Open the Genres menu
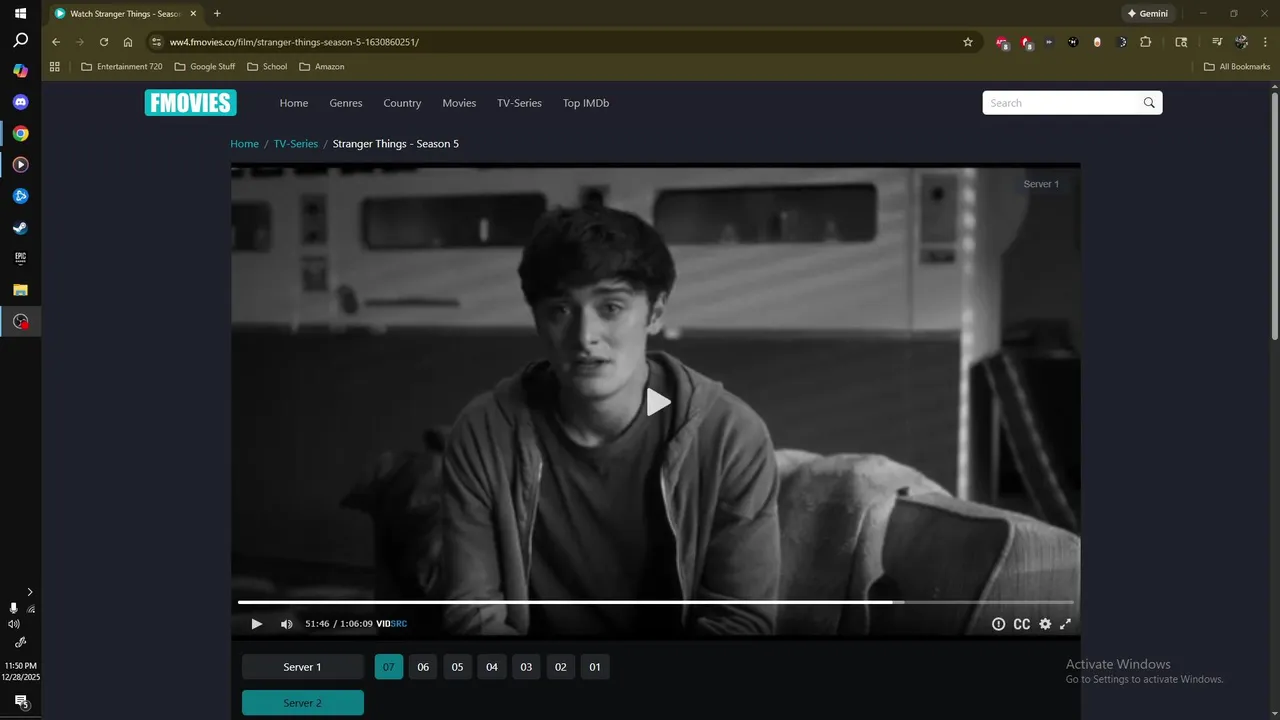The width and height of the screenshot is (1280, 720). coord(346,103)
